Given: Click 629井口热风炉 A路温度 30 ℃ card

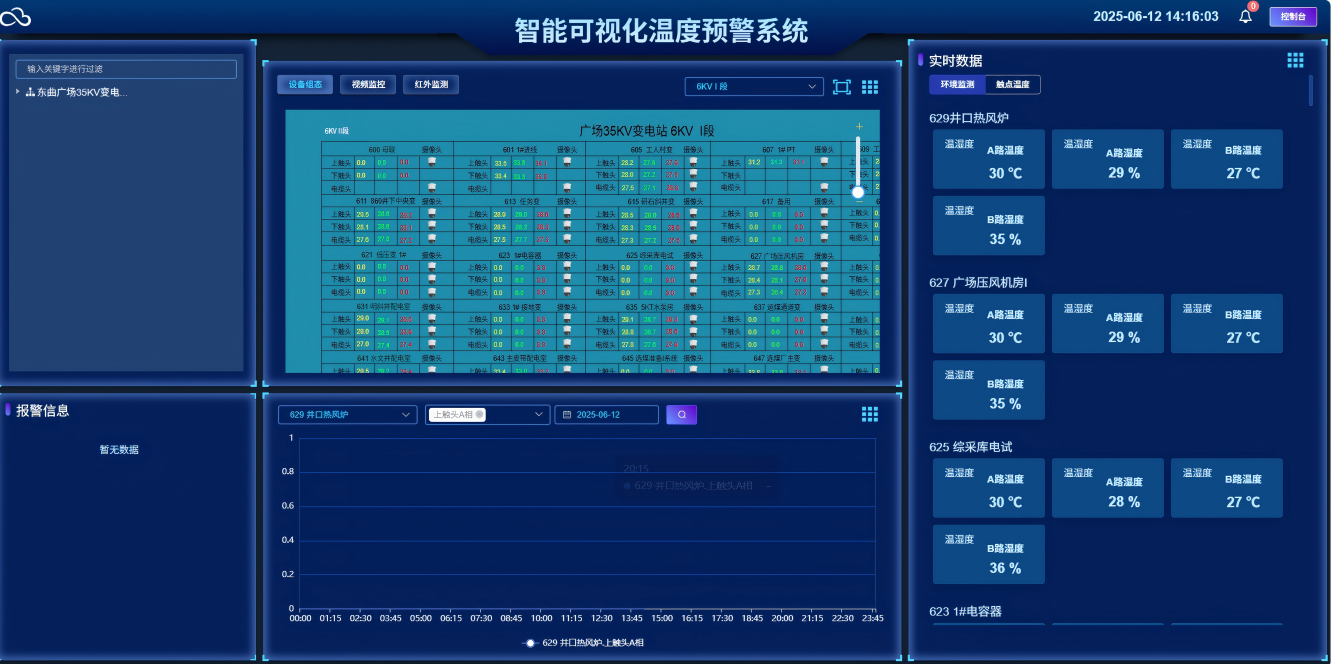Looking at the screenshot, I should click(x=989, y=159).
